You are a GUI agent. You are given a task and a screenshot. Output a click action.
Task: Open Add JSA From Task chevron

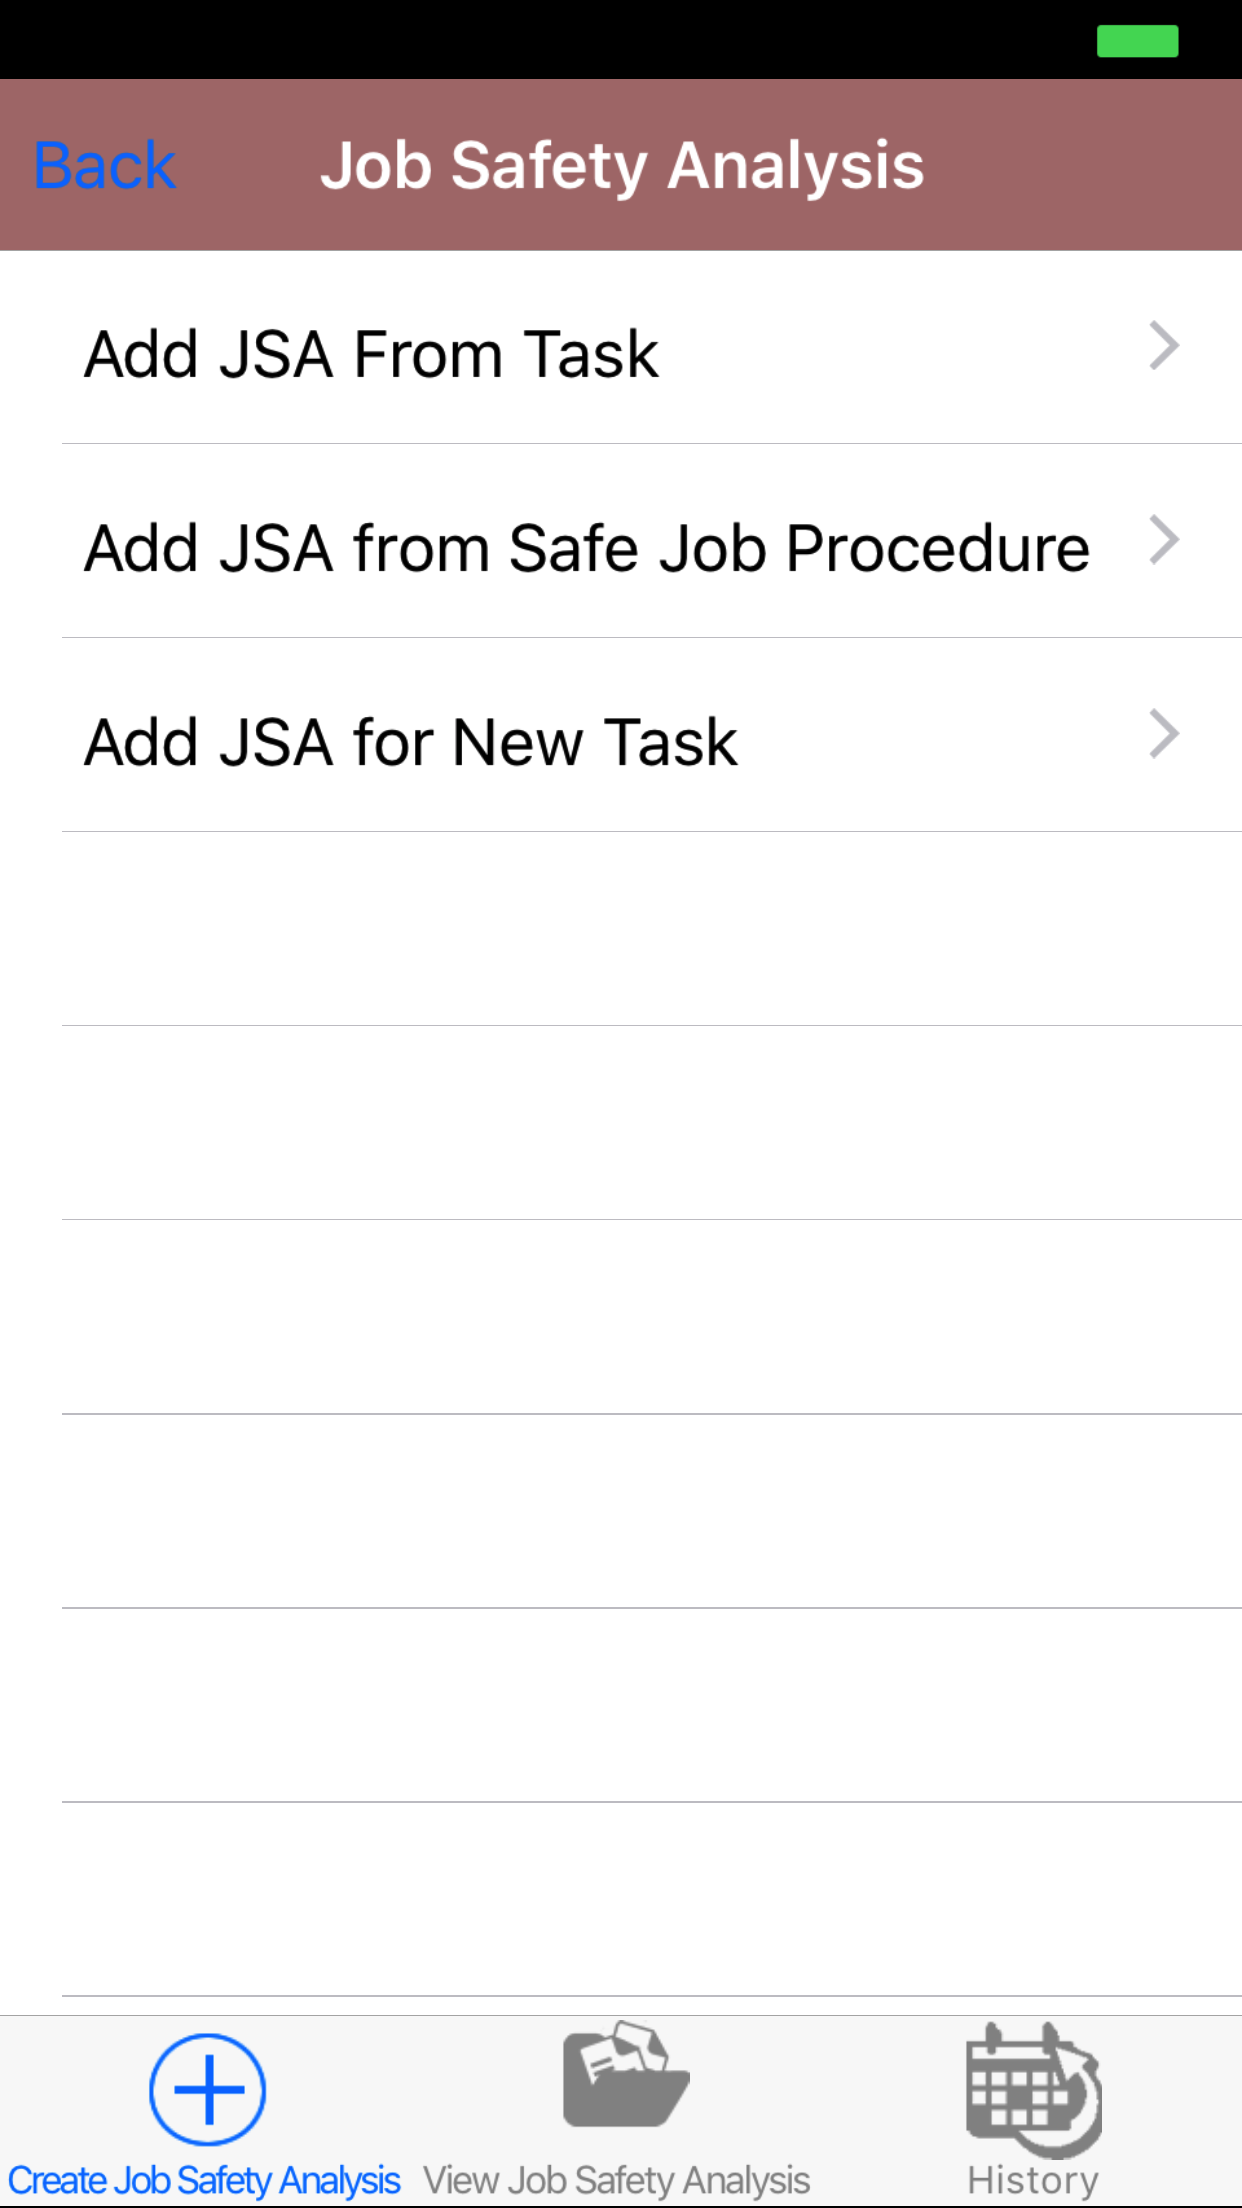point(1164,346)
